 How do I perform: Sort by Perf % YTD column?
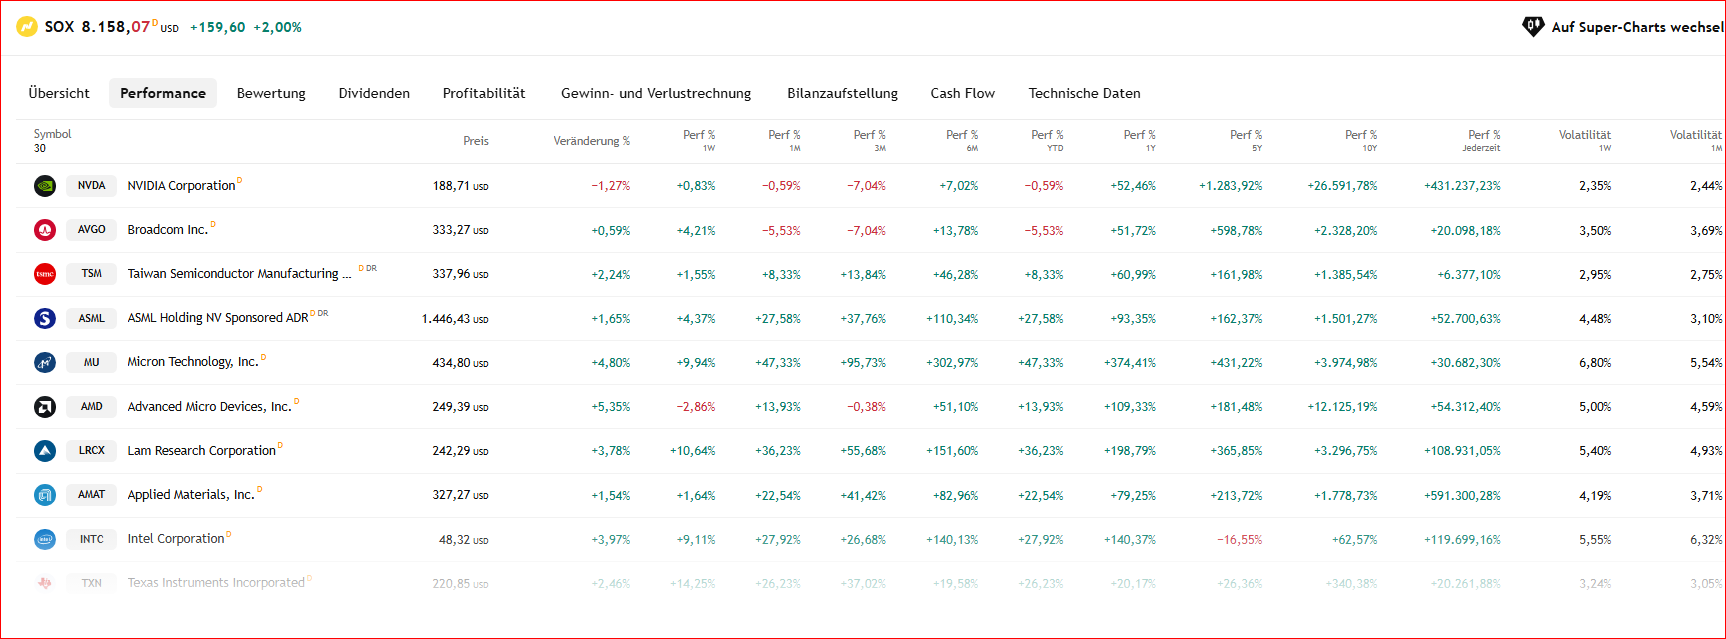tap(1046, 140)
